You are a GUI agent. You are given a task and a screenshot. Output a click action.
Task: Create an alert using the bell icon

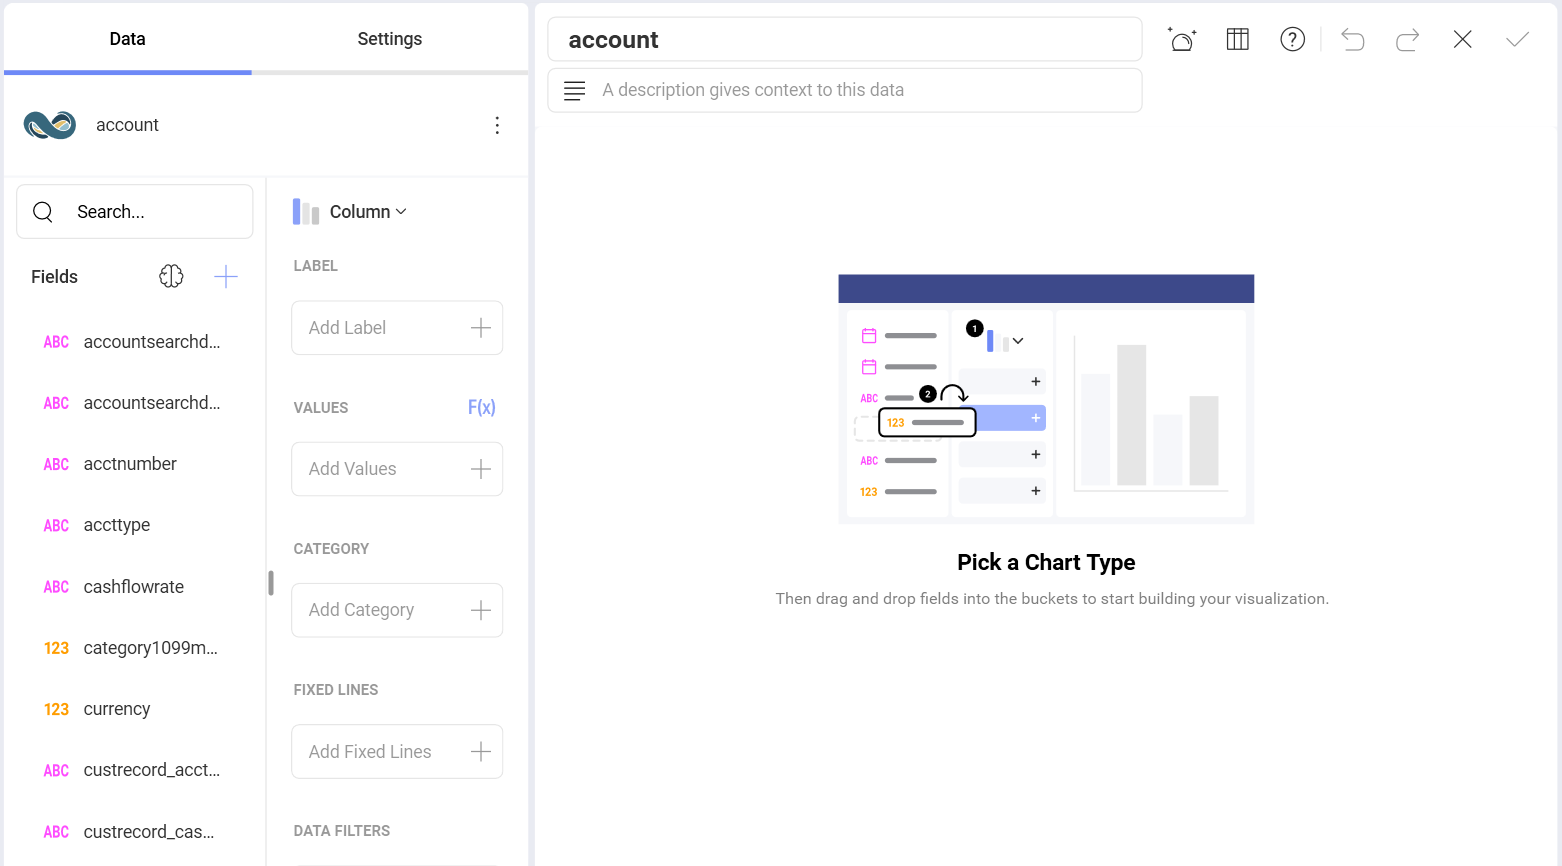pos(1182,38)
